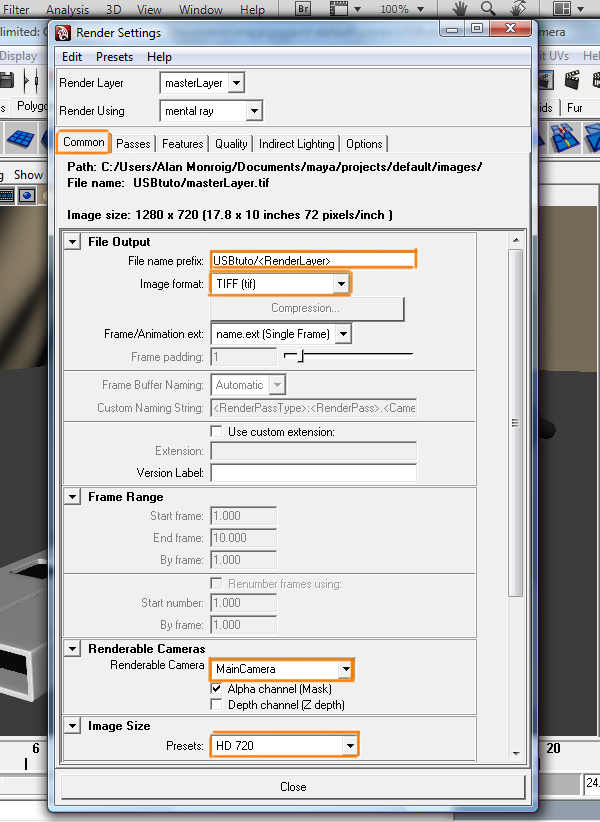600x822 pixels.
Task: Open the Analysis menu in the top bar
Action: point(68,9)
